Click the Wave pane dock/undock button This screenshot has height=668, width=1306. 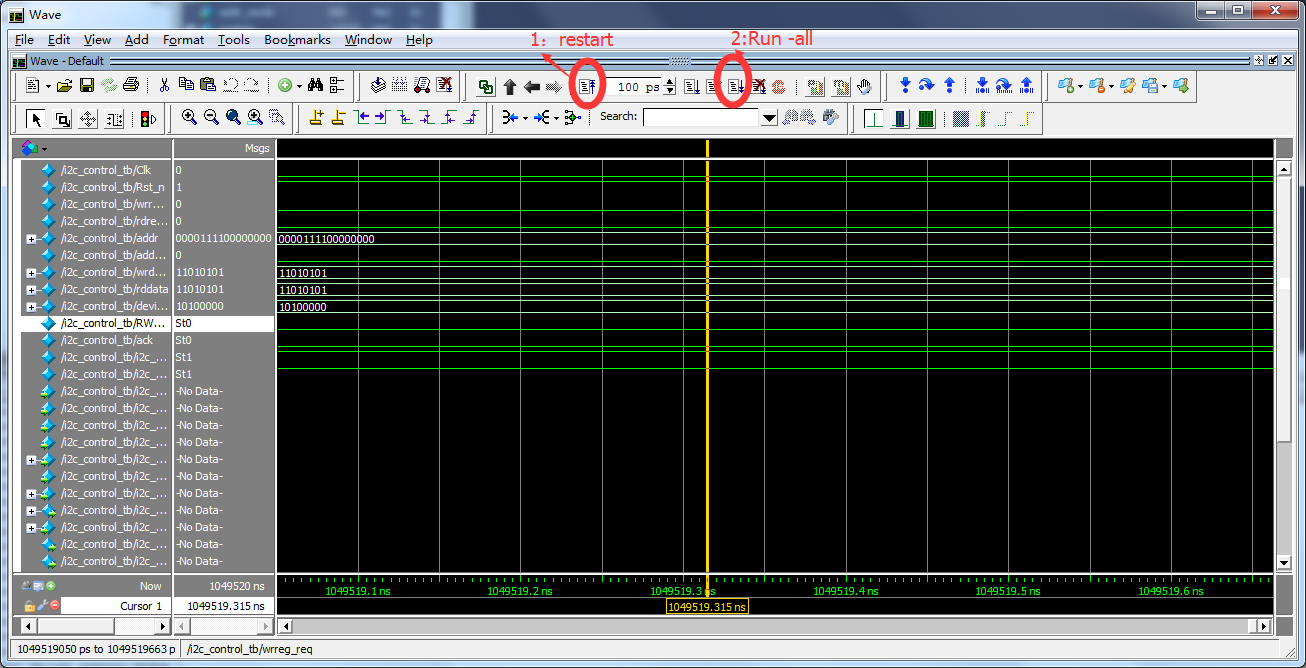pos(1273,61)
